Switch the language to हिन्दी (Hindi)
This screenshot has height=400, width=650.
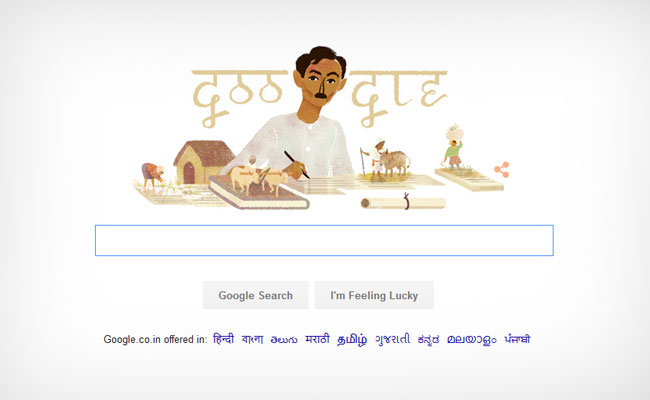pos(223,339)
